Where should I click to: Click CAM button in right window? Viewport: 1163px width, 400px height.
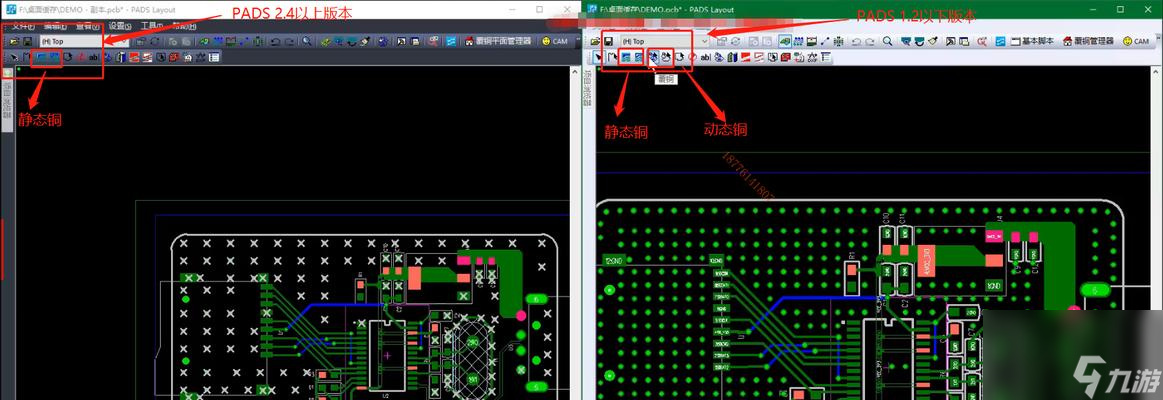(x=1136, y=42)
